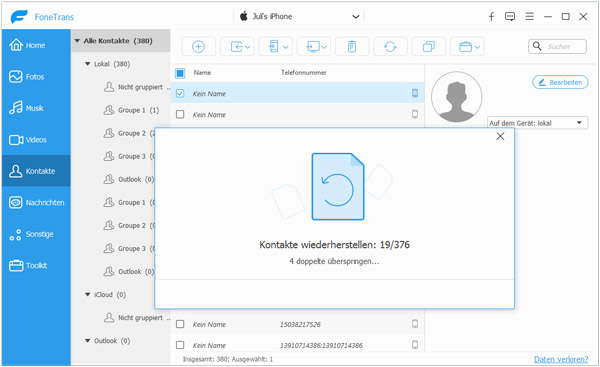Click the Facebook icon in title bar

[x=491, y=16]
